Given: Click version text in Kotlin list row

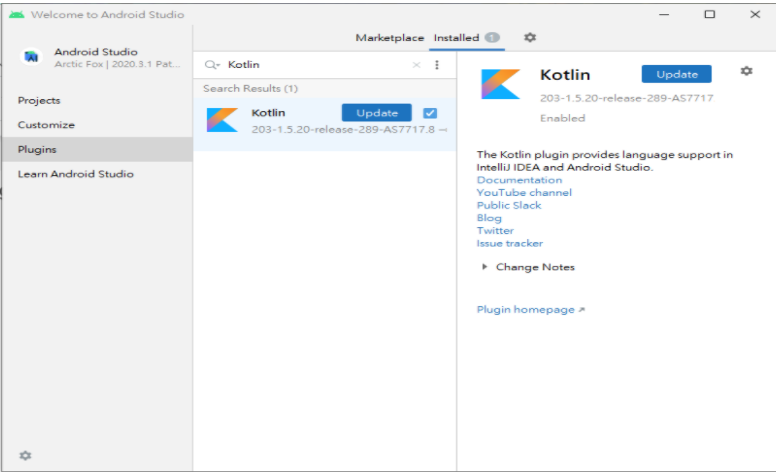Looking at the screenshot, I should [343, 129].
